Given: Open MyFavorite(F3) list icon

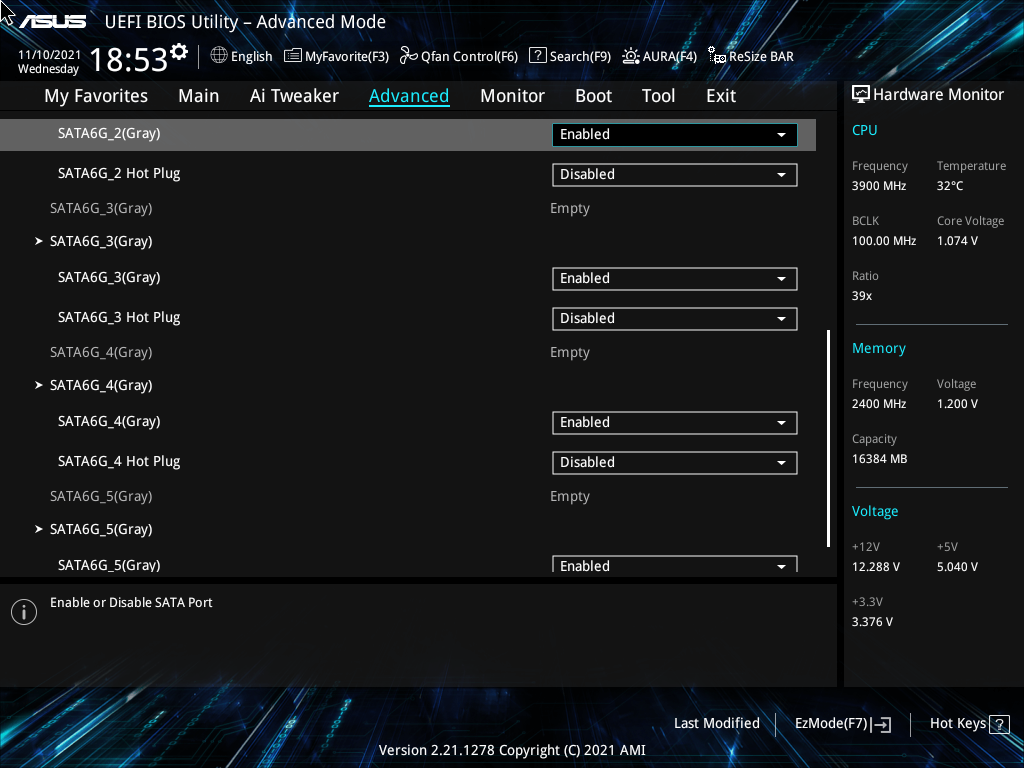Looking at the screenshot, I should [x=293, y=56].
